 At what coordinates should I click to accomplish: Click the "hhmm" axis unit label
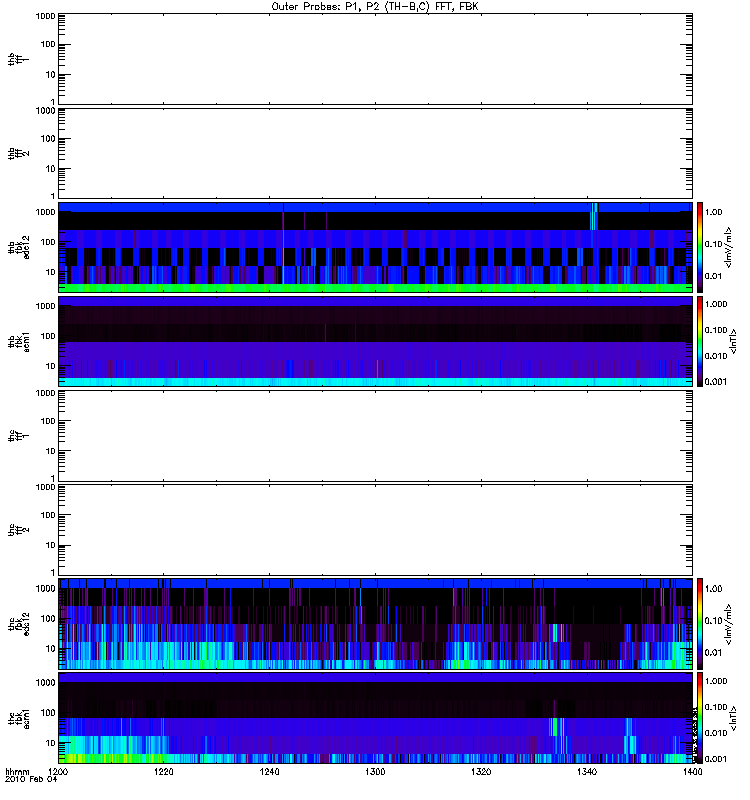(17, 772)
